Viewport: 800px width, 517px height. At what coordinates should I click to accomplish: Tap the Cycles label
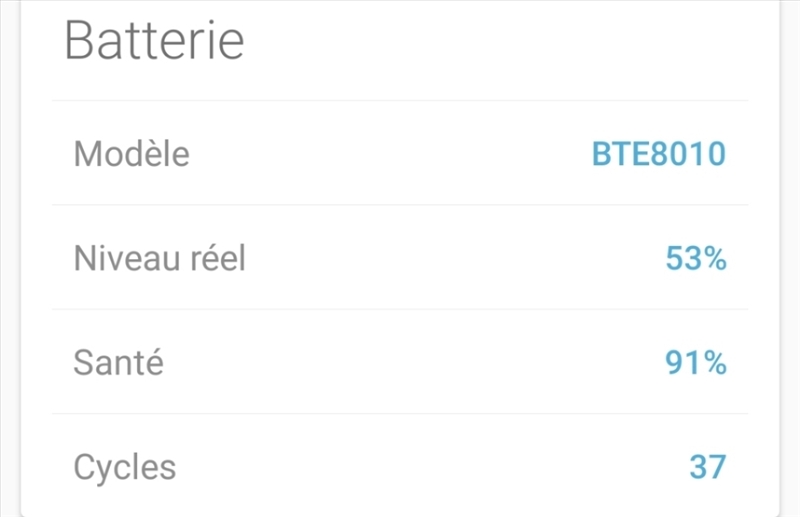tap(124, 467)
